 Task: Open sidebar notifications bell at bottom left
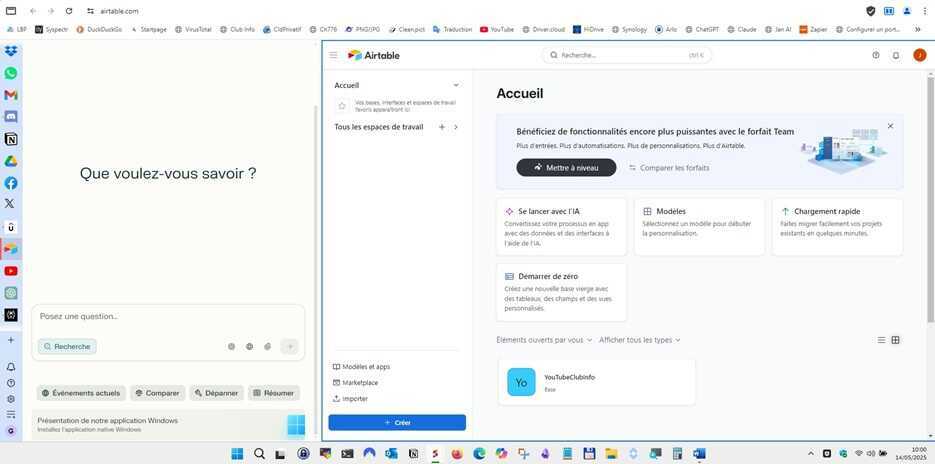11,367
